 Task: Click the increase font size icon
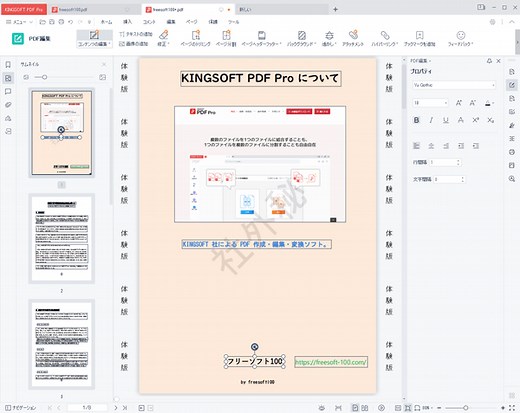pos(459,103)
